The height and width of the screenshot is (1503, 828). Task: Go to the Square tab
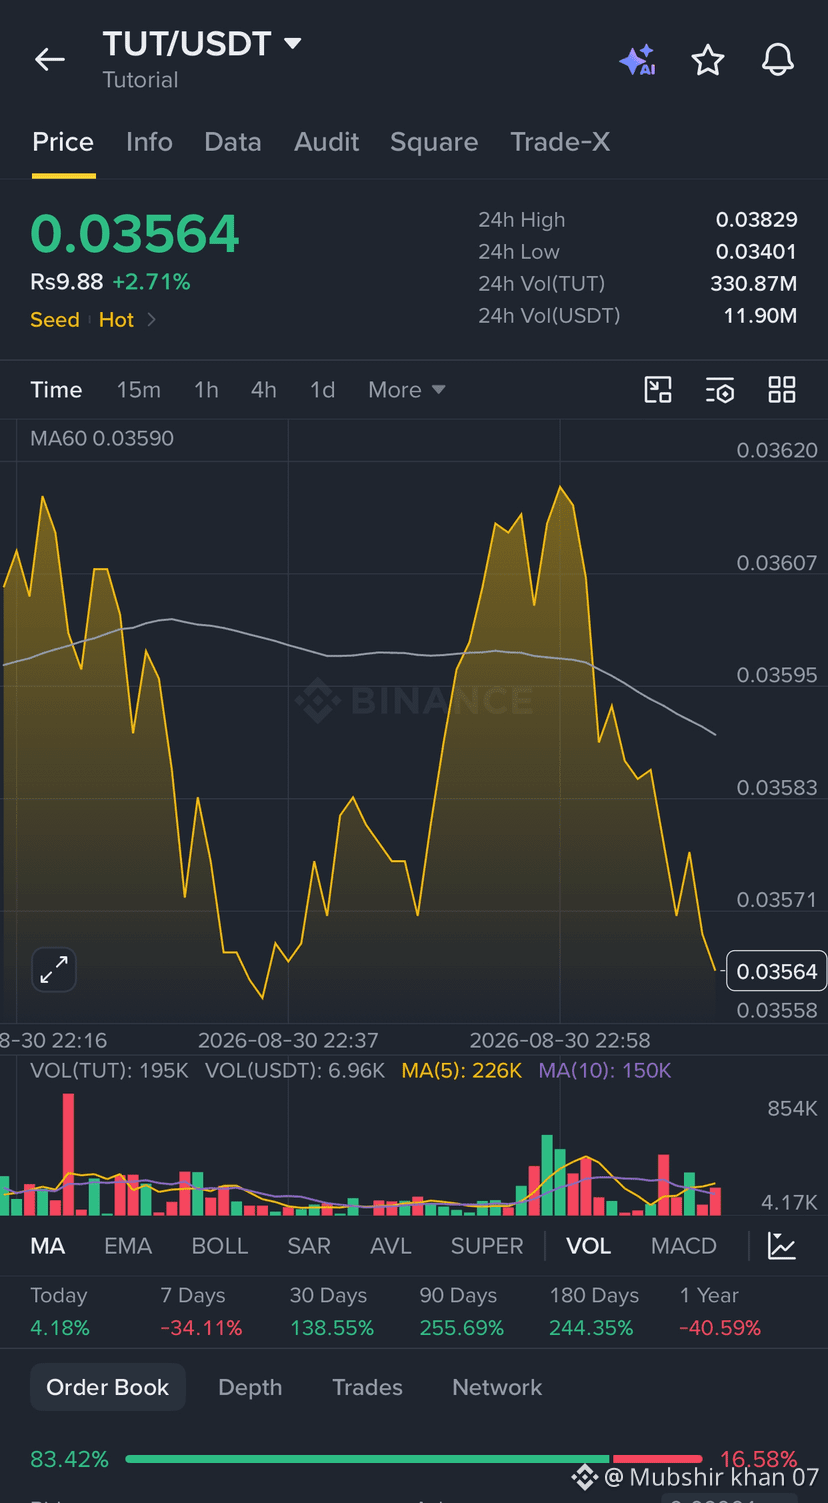(x=434, y=142)
